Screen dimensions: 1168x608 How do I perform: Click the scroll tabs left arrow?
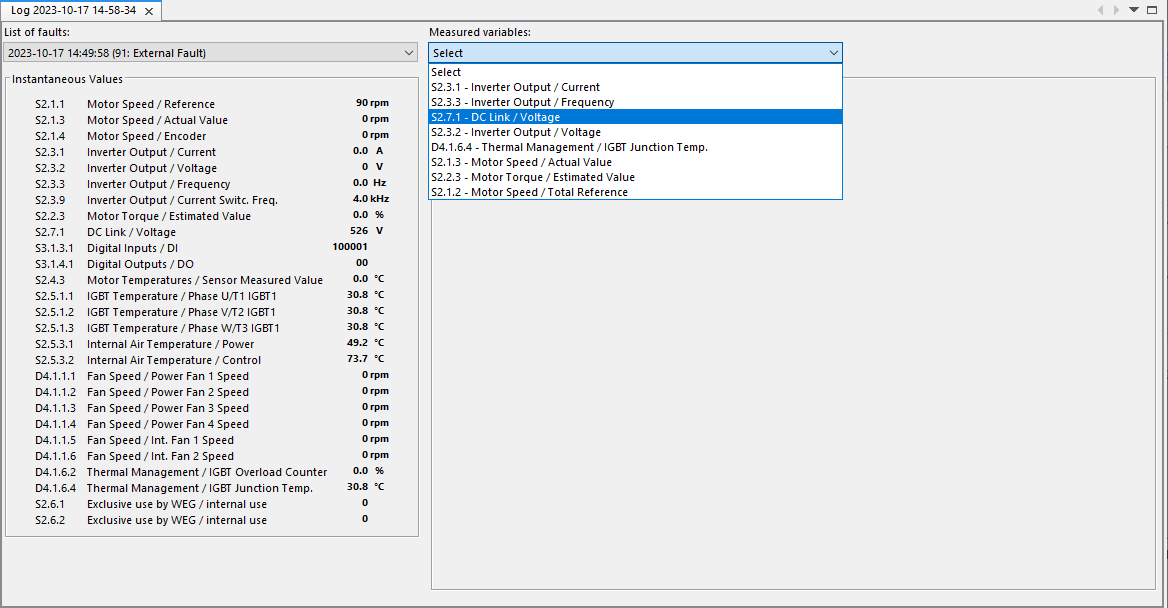1101,10
